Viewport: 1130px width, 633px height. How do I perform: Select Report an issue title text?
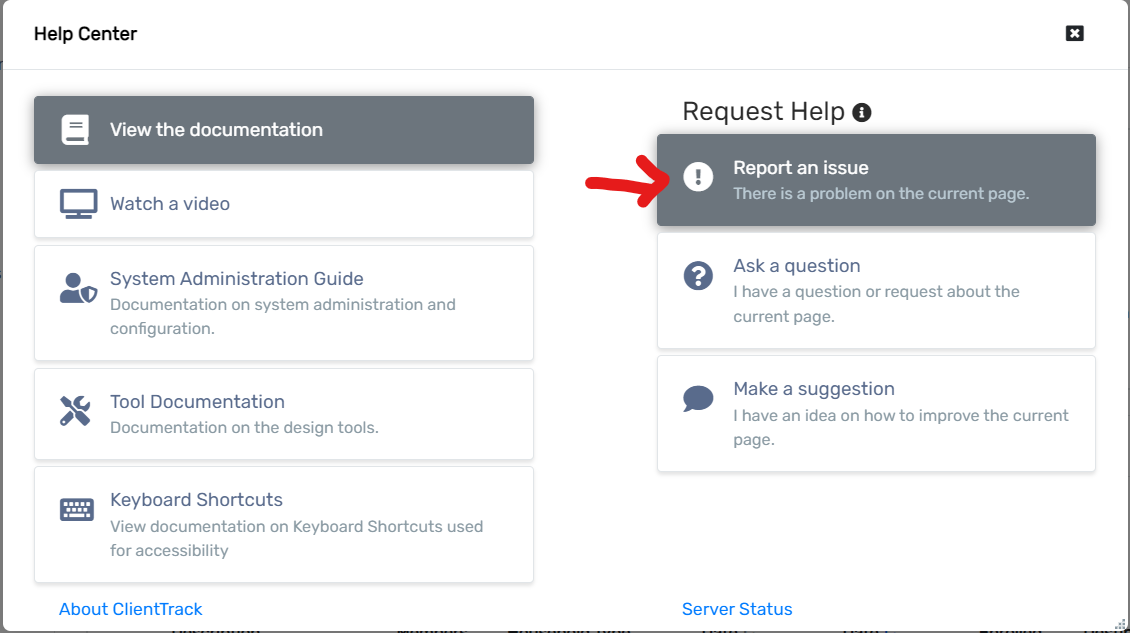(801, 168)
